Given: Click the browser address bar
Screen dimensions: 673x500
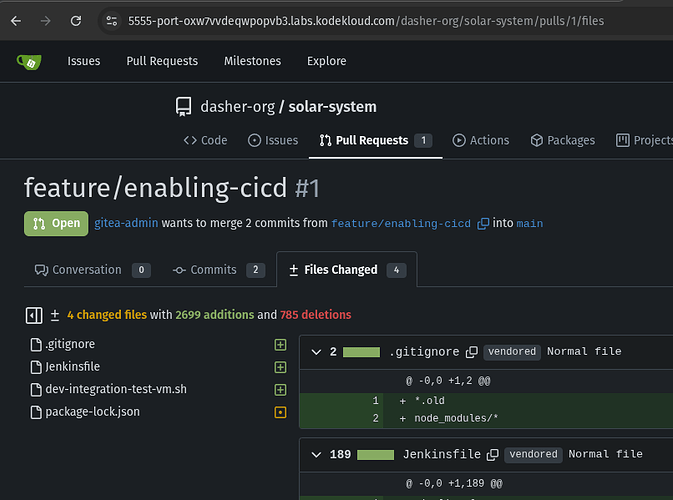Looking at the screenshot, I should [x=380, y=20].
